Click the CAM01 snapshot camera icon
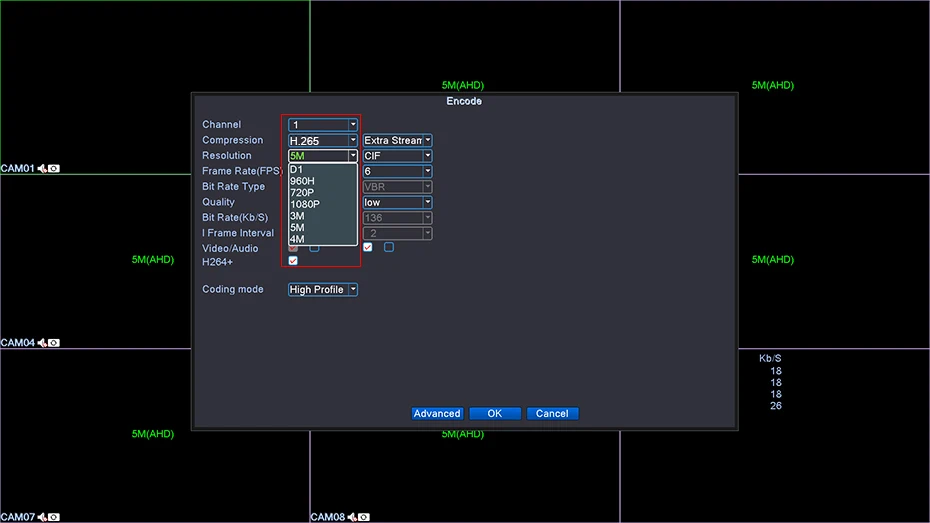930x523 pixels. coord(53,169)
